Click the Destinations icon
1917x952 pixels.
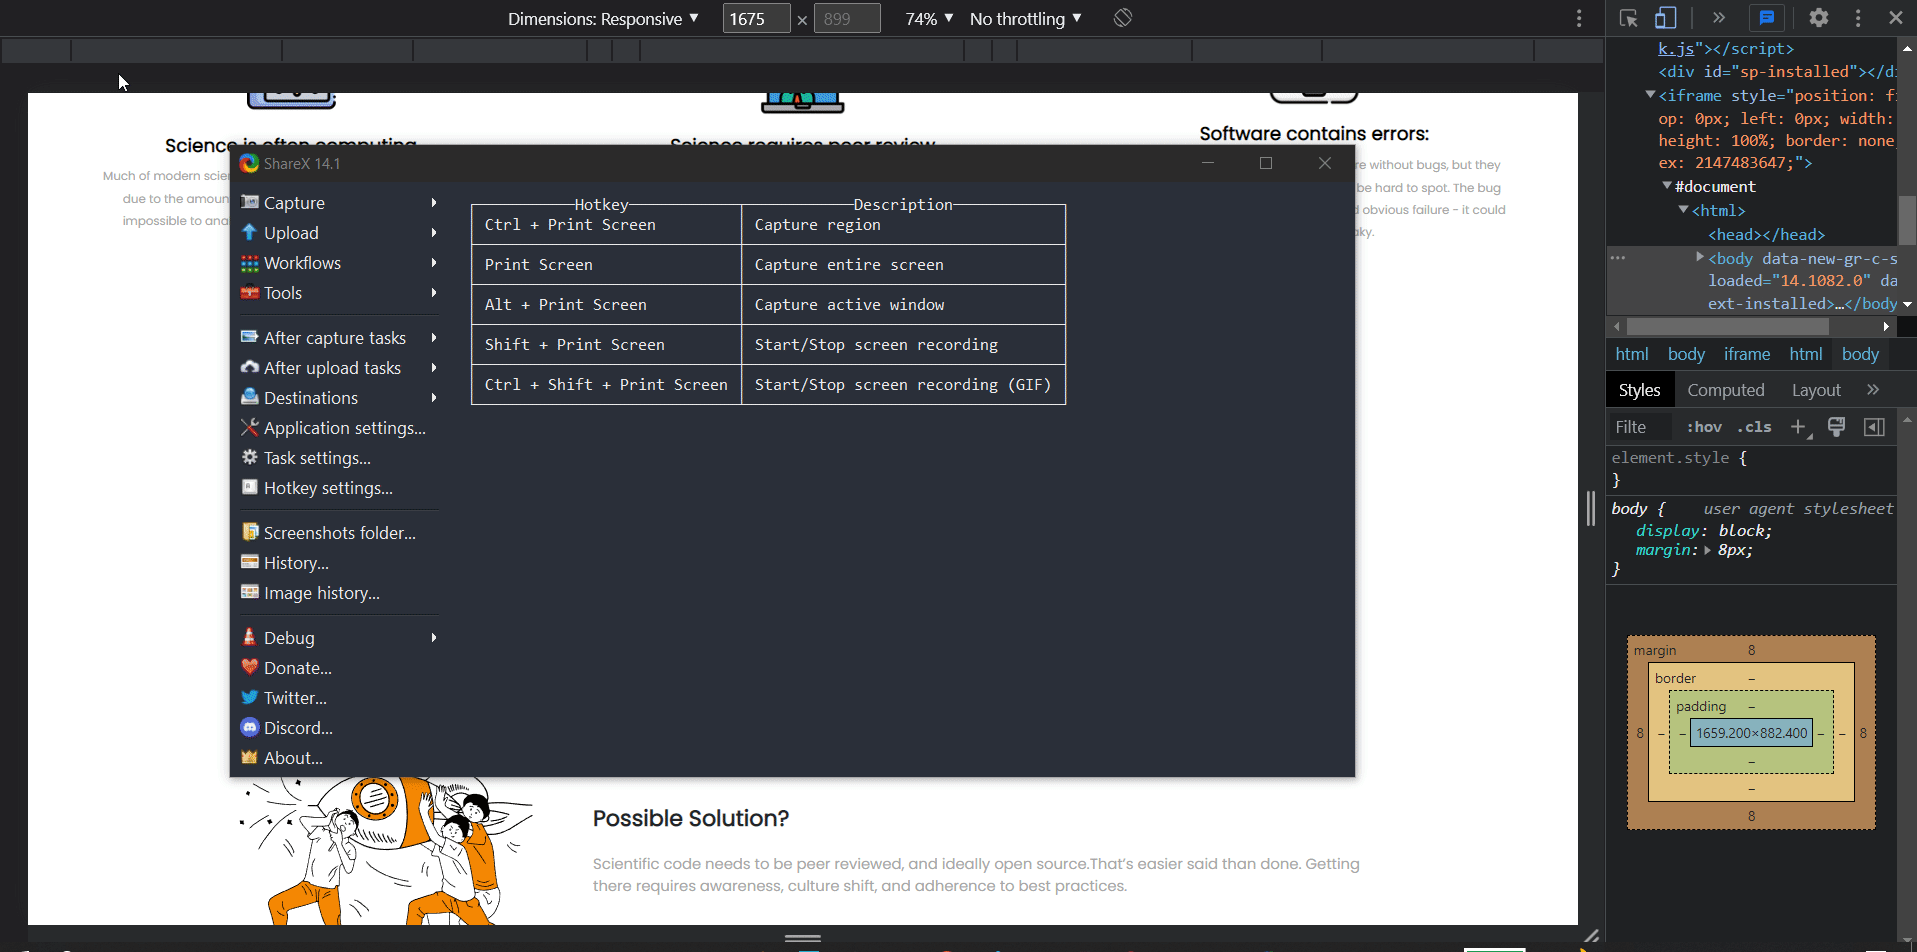click(x=250, y=397)
